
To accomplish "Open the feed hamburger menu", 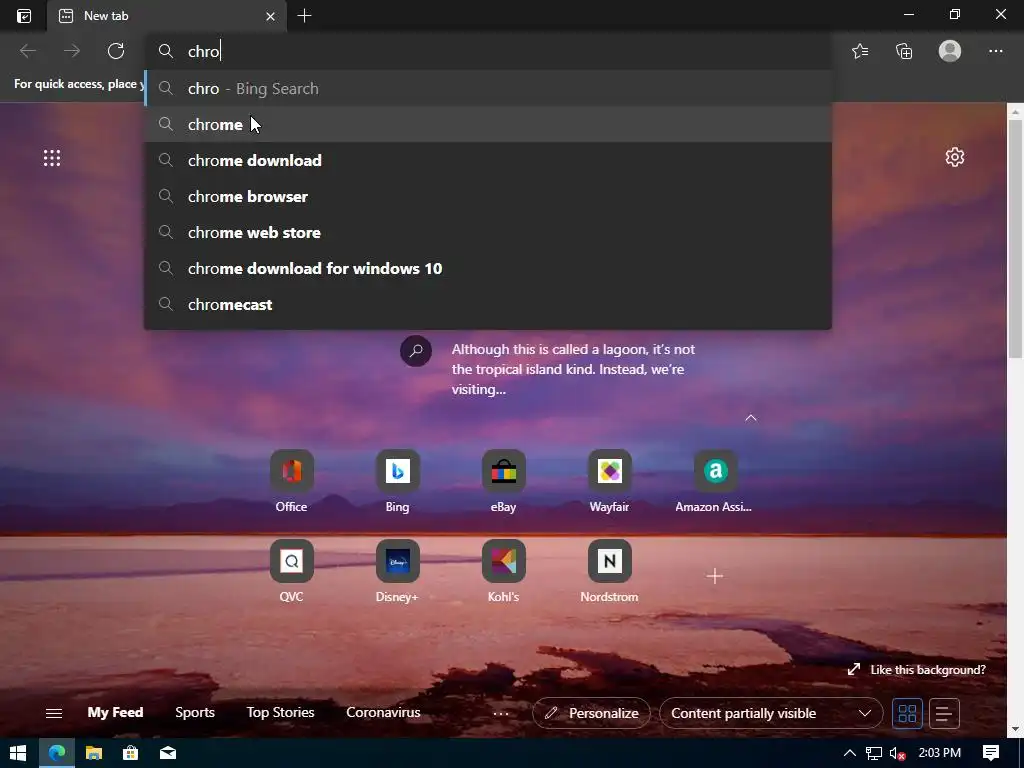I will tap(54, 713).
